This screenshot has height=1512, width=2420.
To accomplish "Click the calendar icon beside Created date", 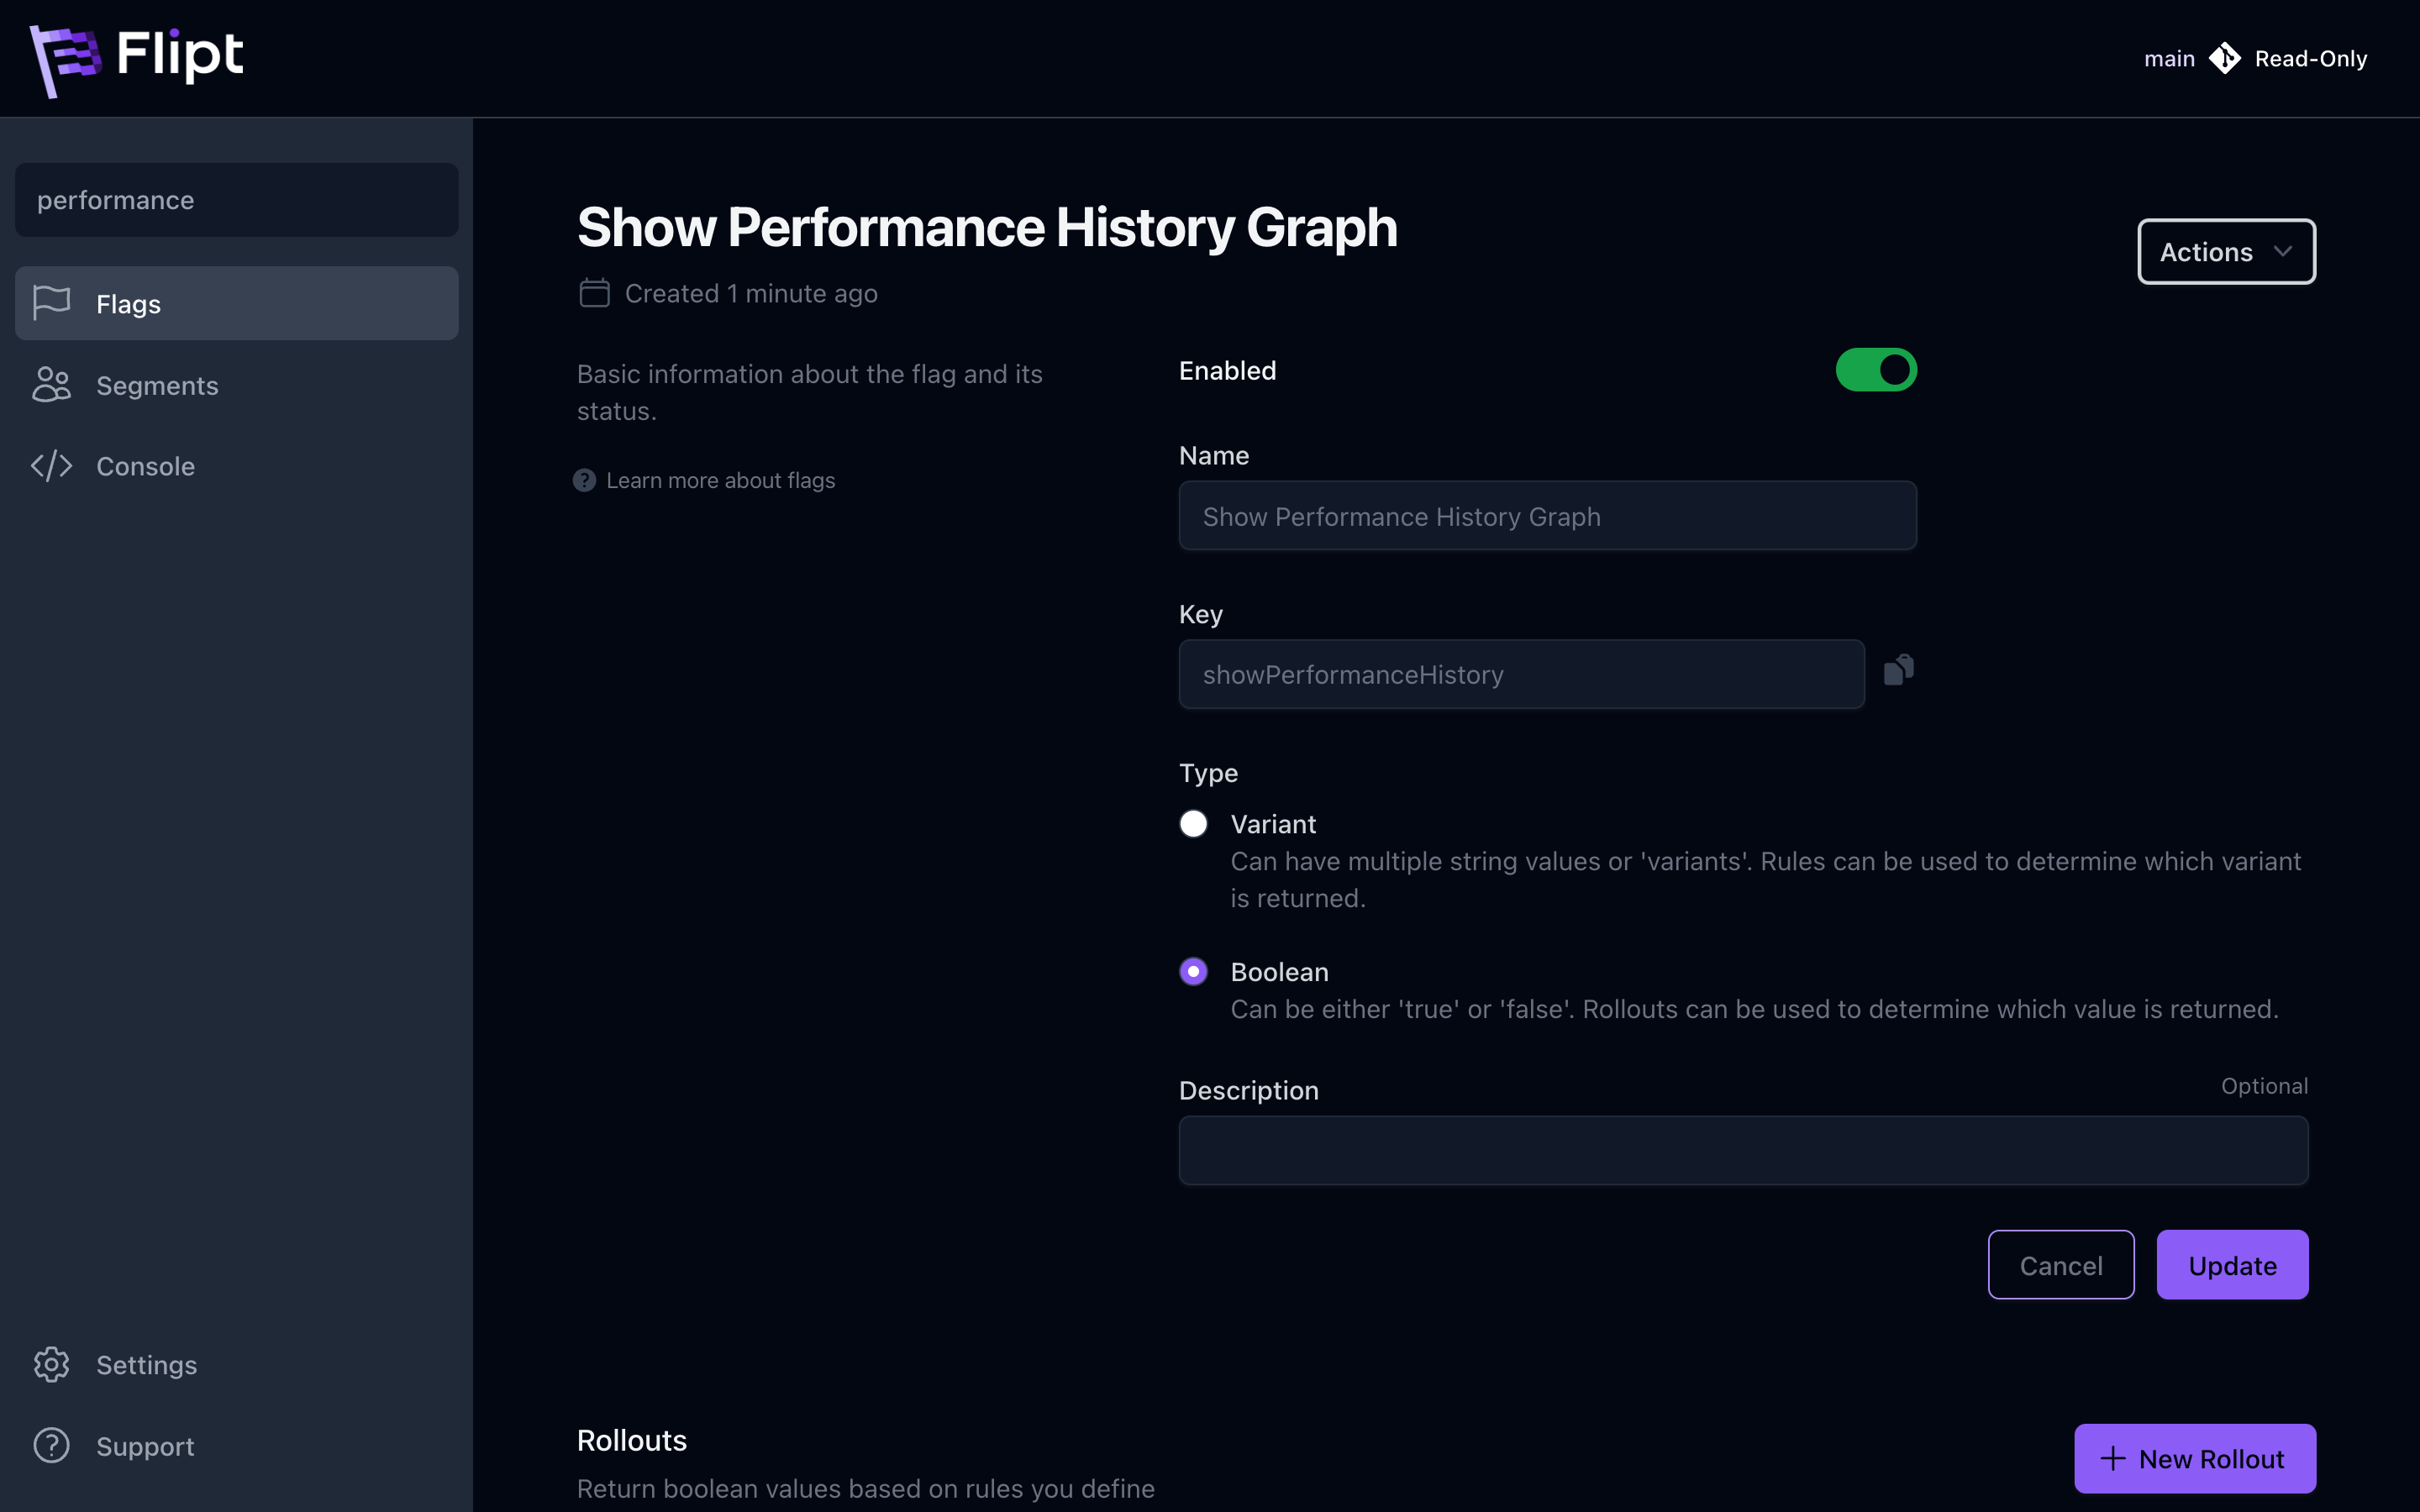I will pyautogui.click(x=594, y=293).
